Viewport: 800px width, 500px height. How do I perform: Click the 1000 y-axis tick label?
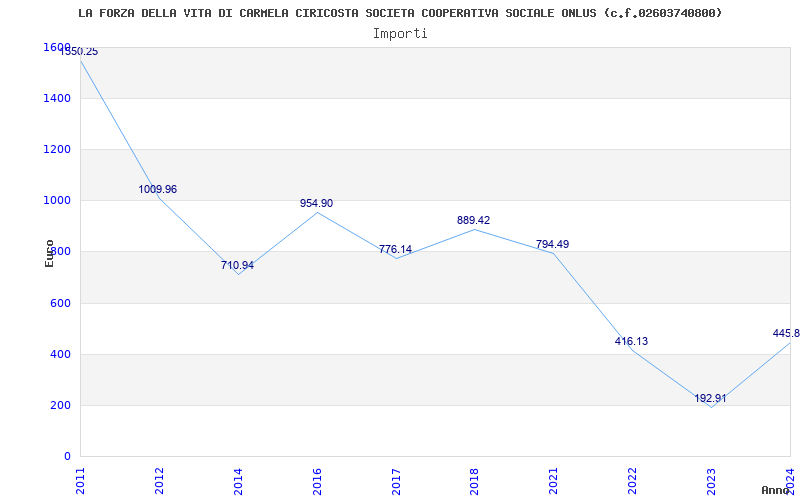pyautogui.click(x=55, y=201)
